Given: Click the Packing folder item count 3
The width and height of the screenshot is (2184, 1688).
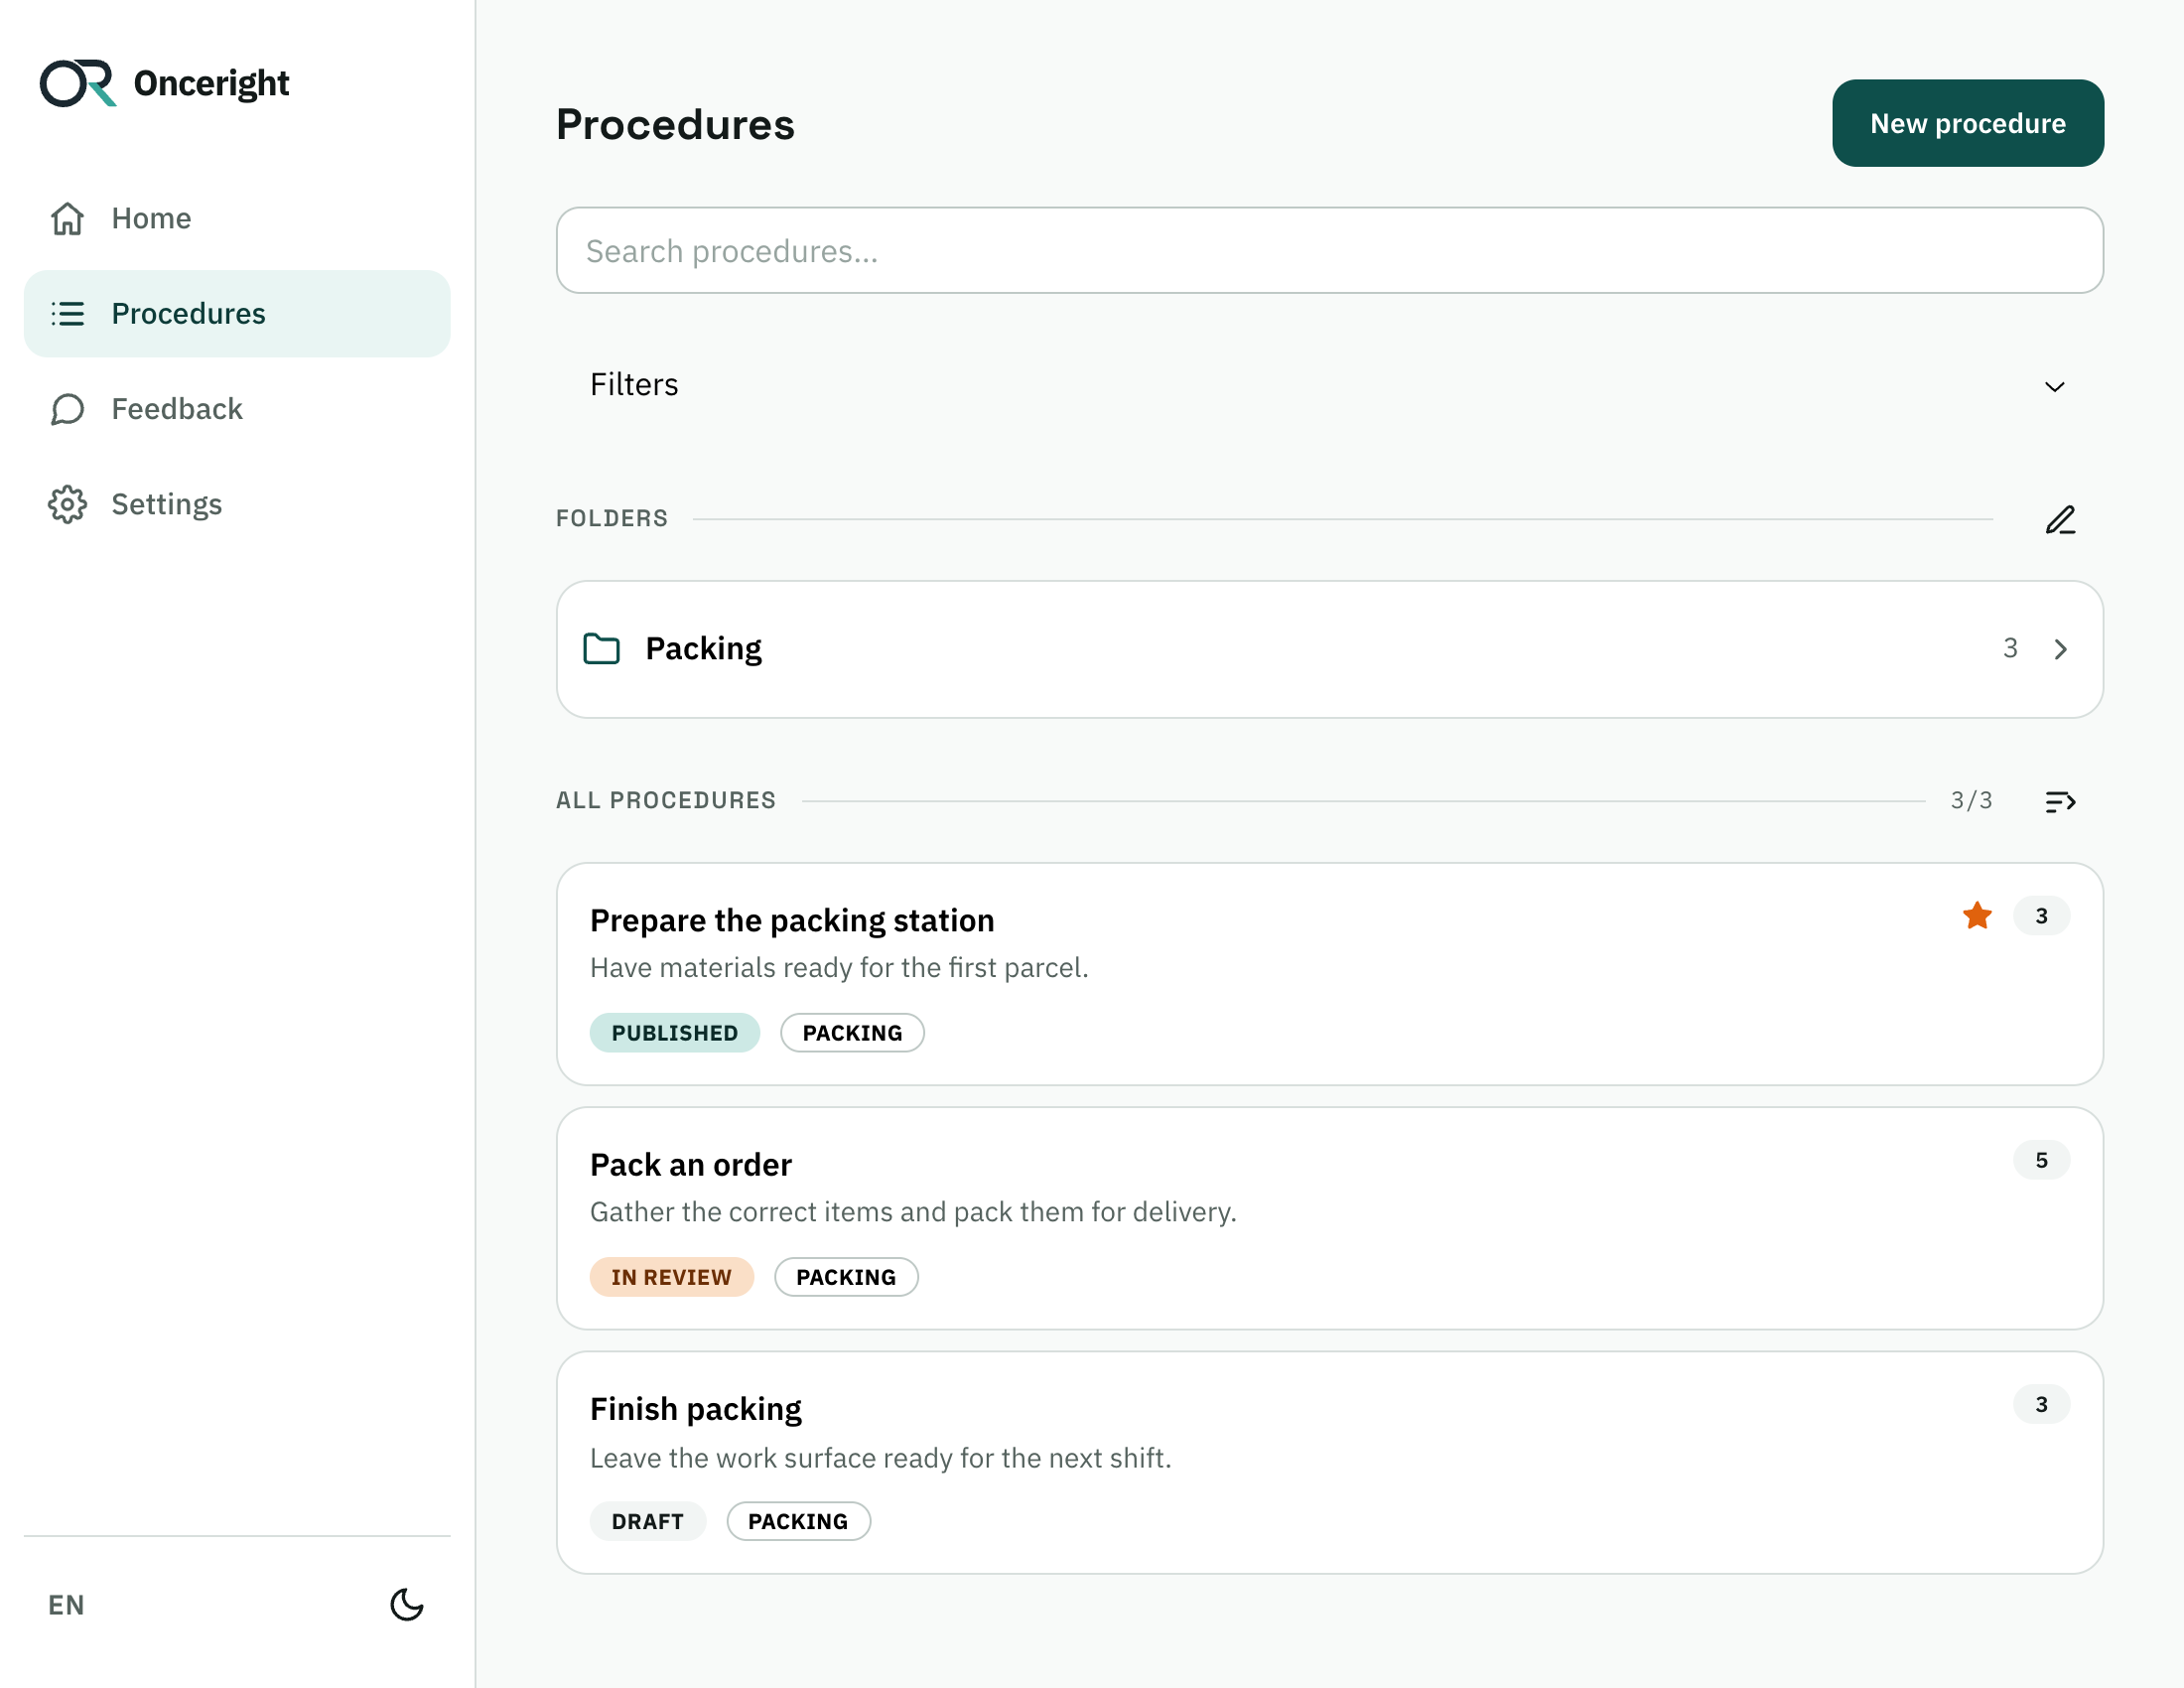Looking at the screenshot, I should point(2010,648).
